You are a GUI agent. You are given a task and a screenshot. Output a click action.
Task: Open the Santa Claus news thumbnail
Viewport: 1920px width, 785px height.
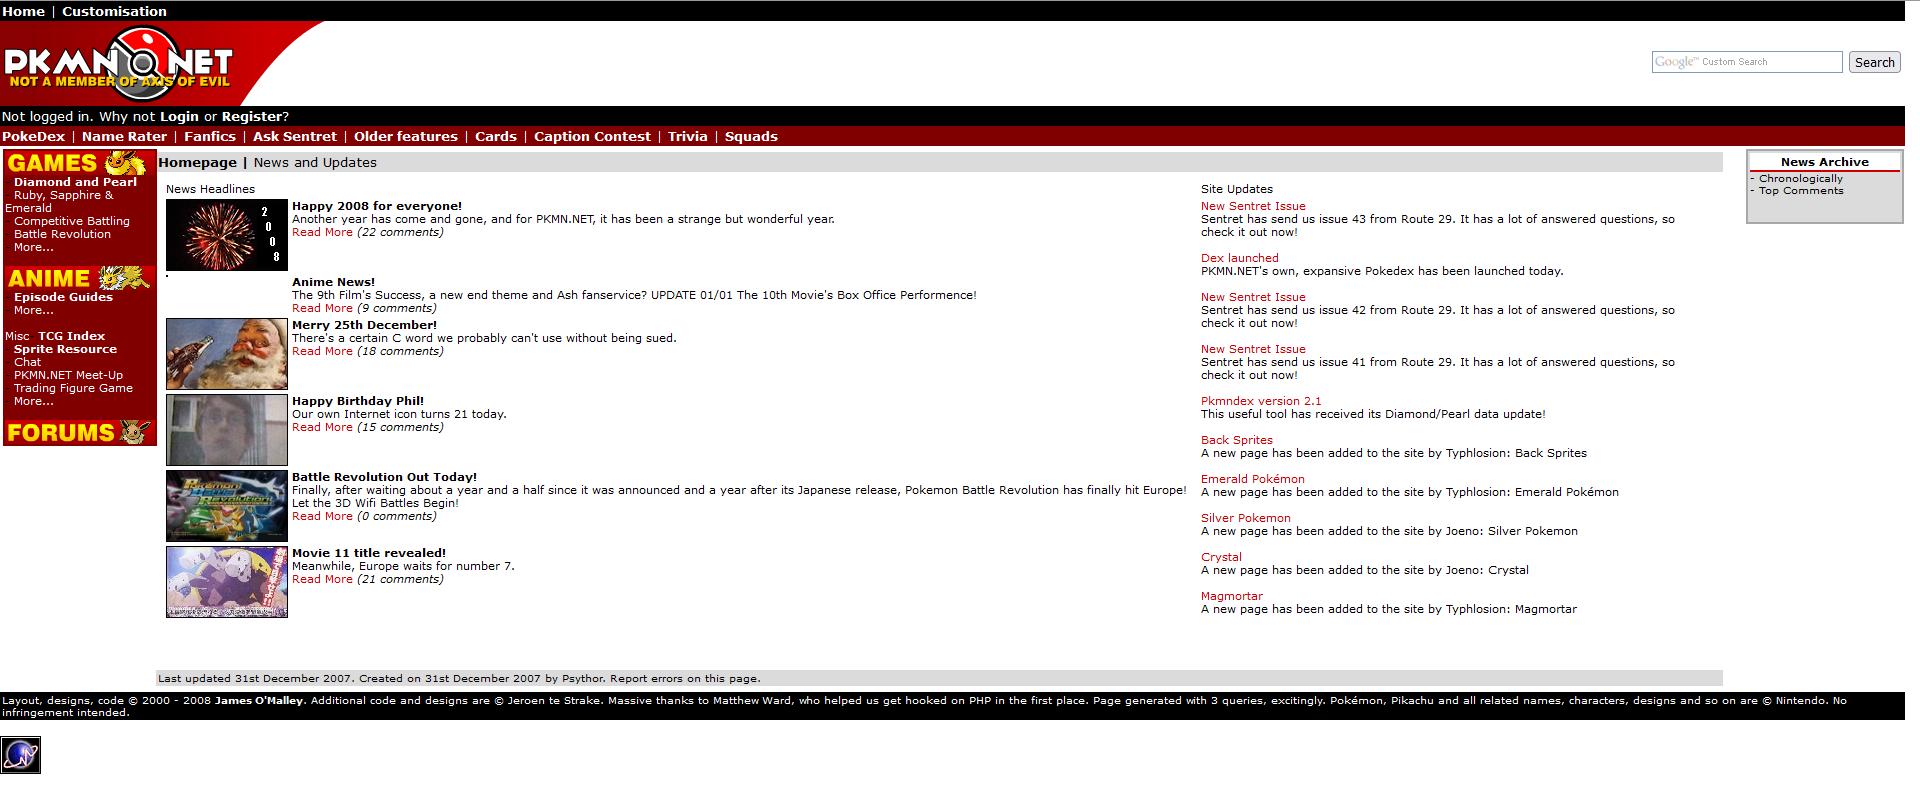pos(227,354)
